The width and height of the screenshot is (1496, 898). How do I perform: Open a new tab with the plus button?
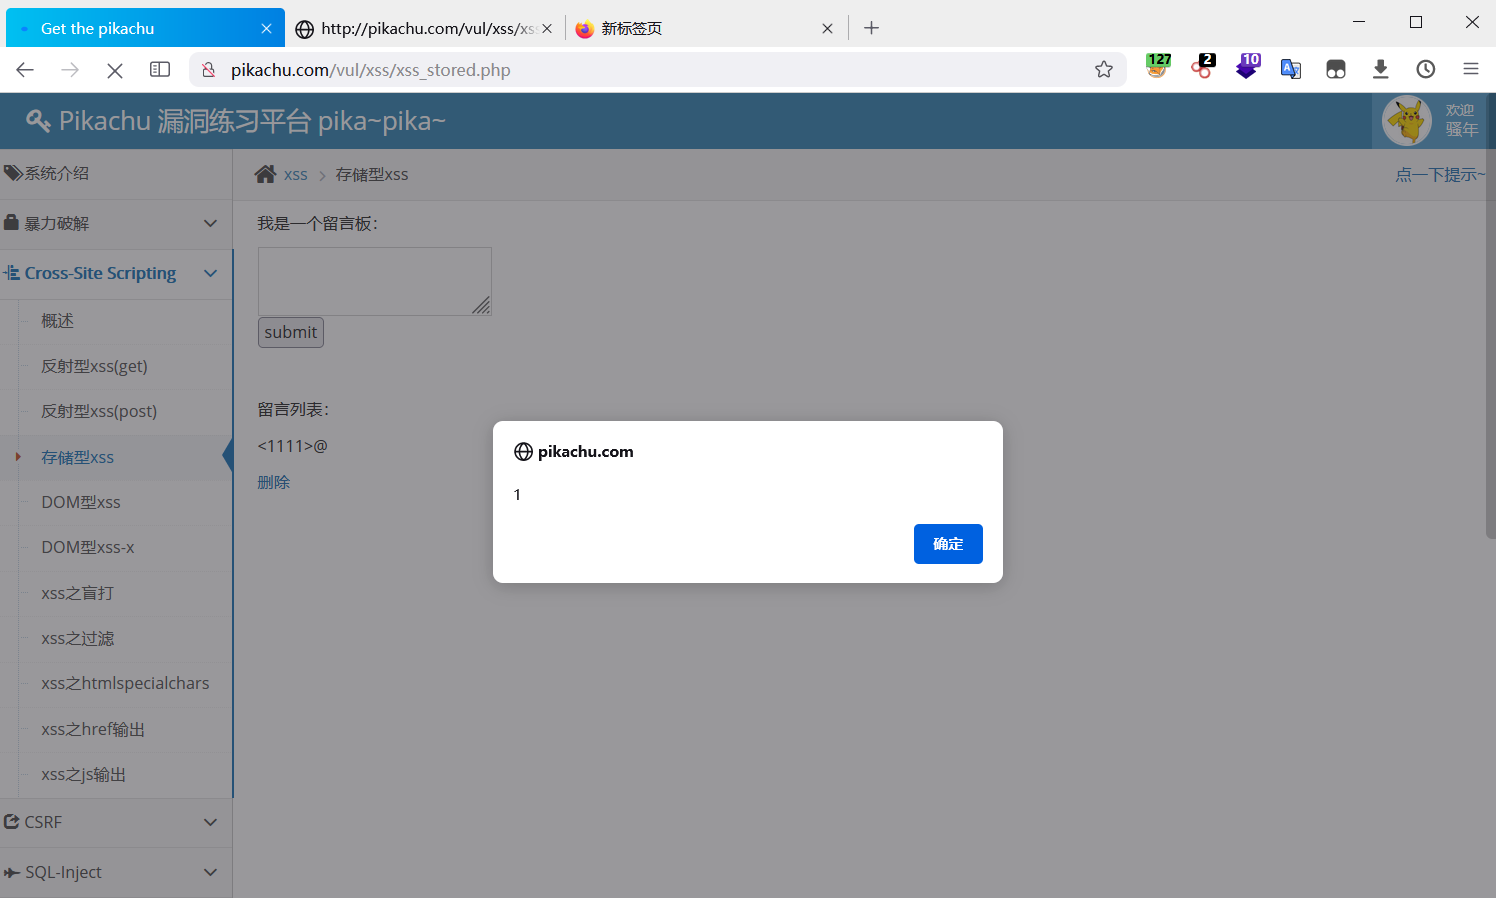point(871,28)
